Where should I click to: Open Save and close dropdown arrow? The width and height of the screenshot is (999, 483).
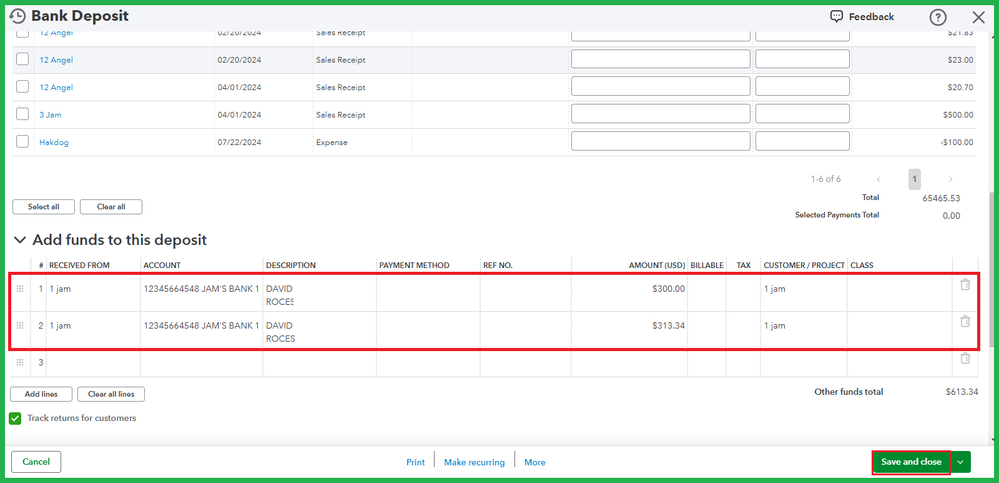tap(961, 462)
